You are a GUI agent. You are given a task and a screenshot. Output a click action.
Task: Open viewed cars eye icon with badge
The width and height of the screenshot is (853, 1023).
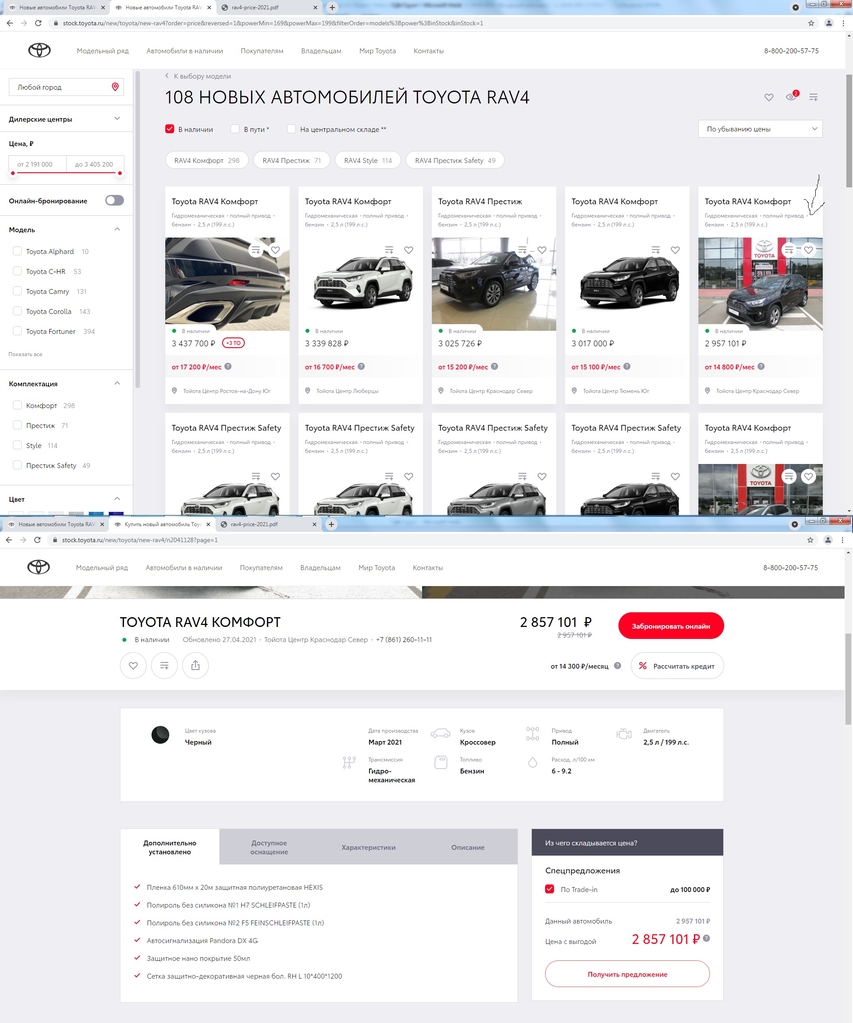tap(791, 97)
